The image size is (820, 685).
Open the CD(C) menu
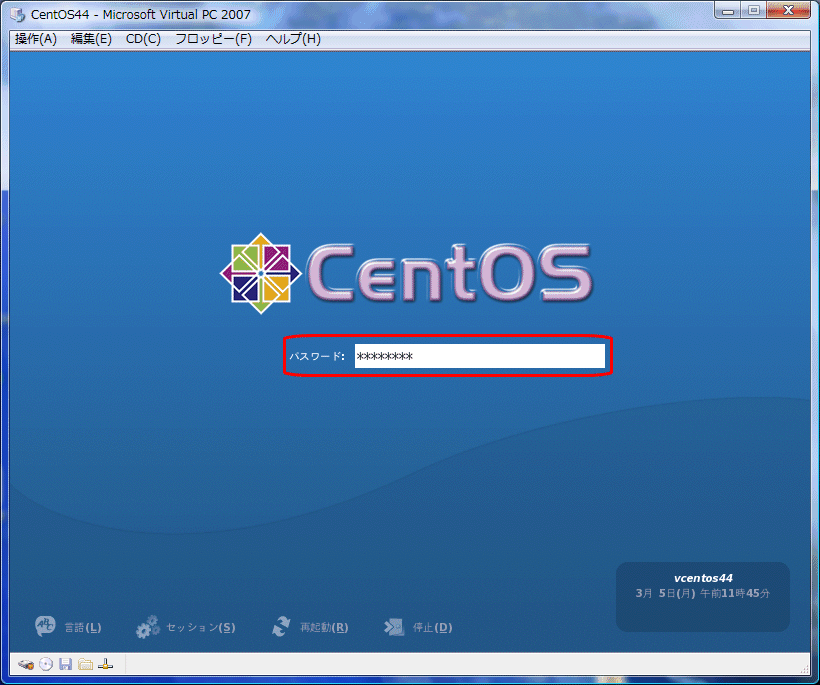[143, 39]
